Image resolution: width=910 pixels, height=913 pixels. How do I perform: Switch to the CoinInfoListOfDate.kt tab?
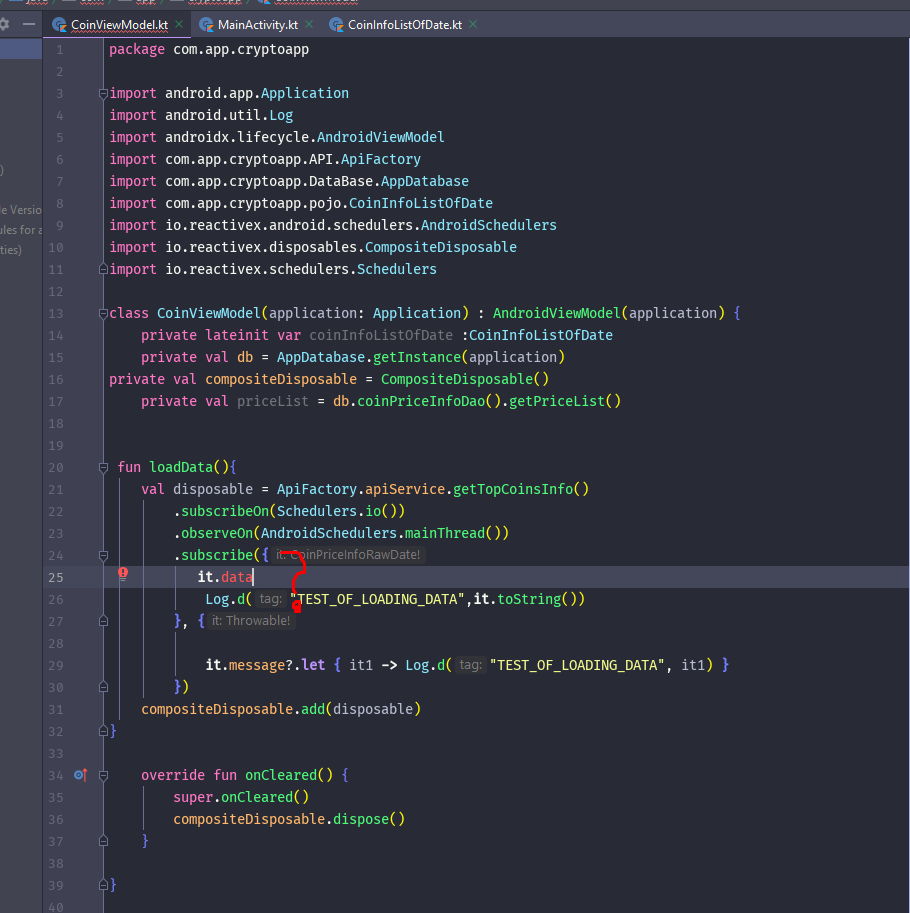coord(404,25)
